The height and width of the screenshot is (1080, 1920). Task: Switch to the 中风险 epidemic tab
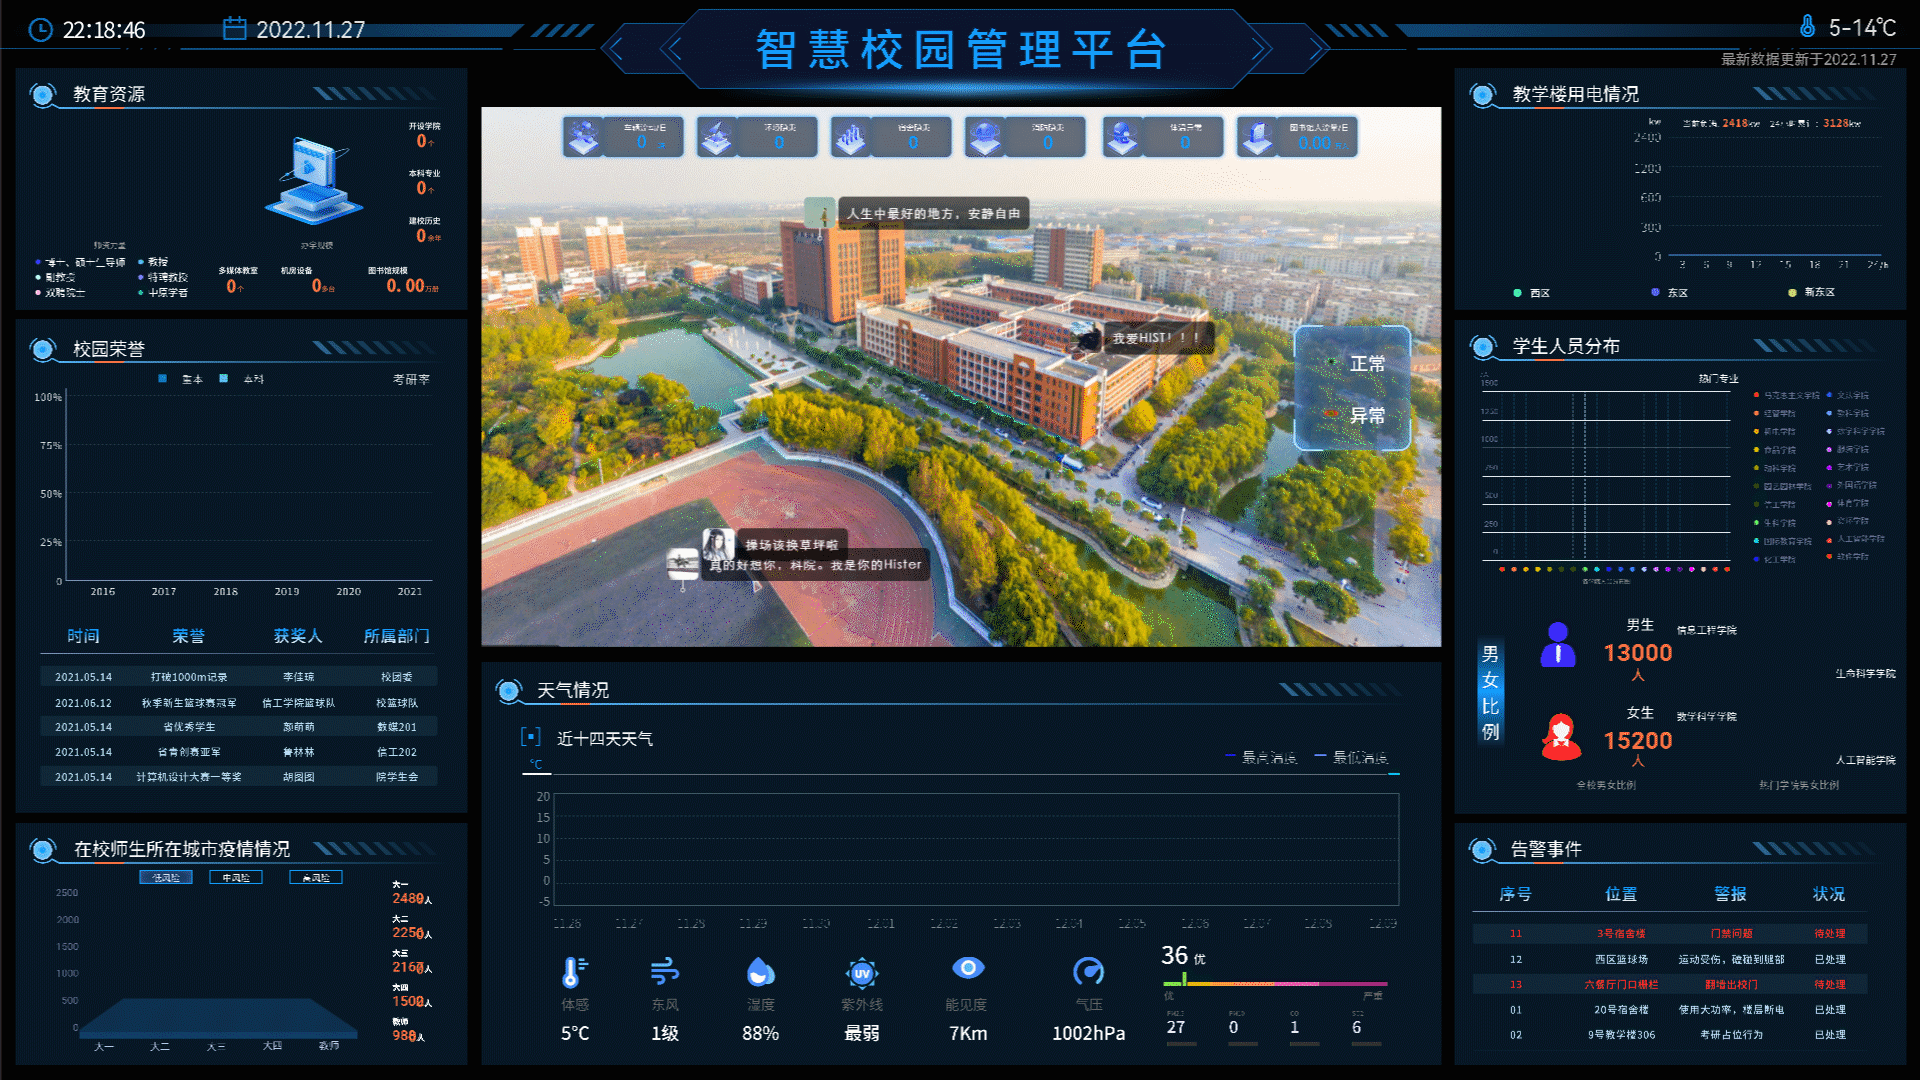tap(235, 877)
